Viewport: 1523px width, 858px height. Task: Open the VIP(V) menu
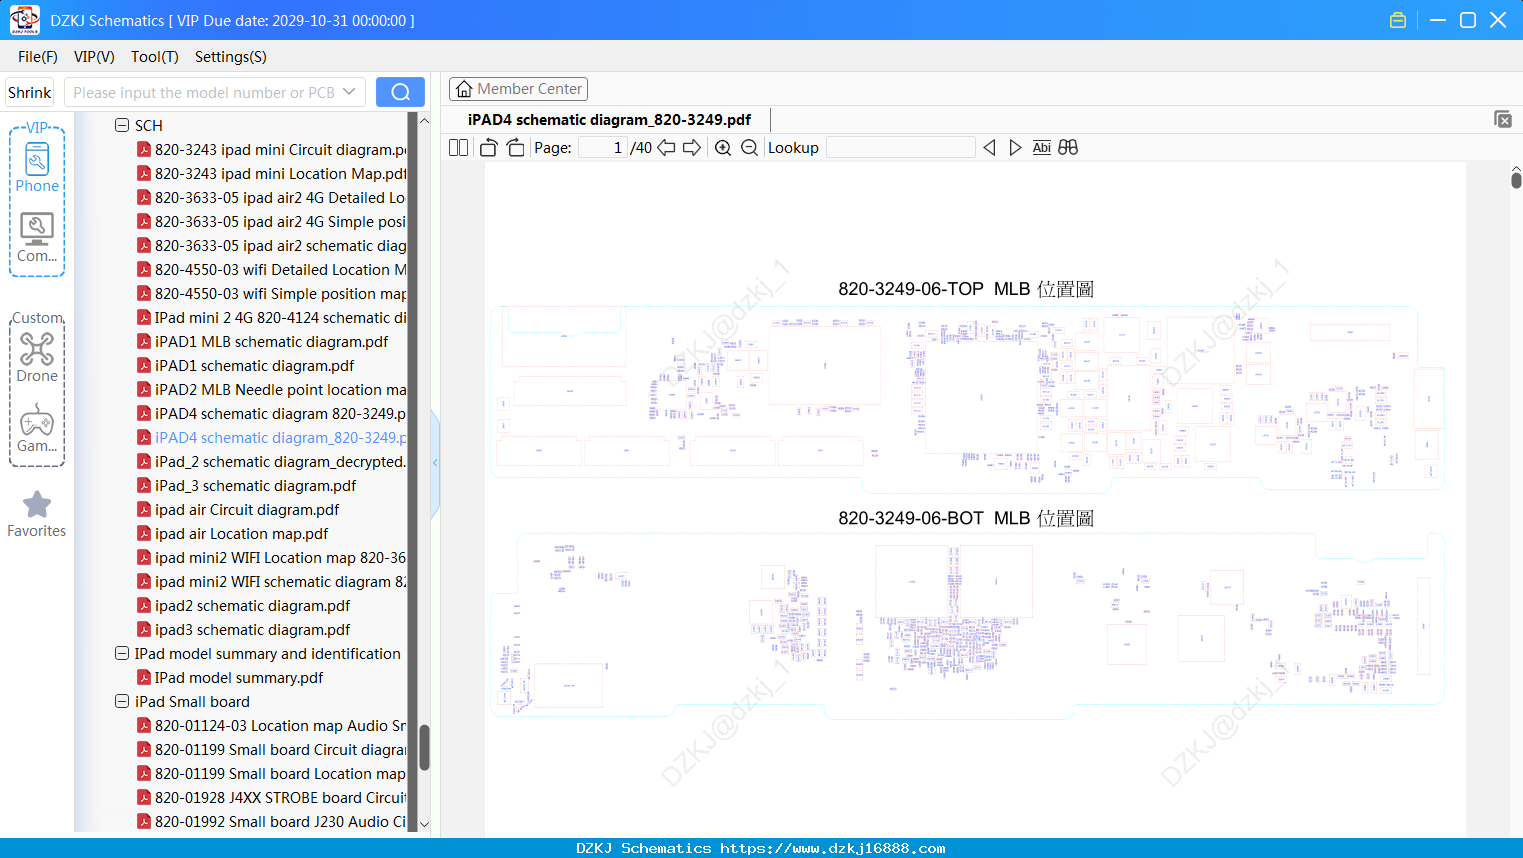pos(94,57)
